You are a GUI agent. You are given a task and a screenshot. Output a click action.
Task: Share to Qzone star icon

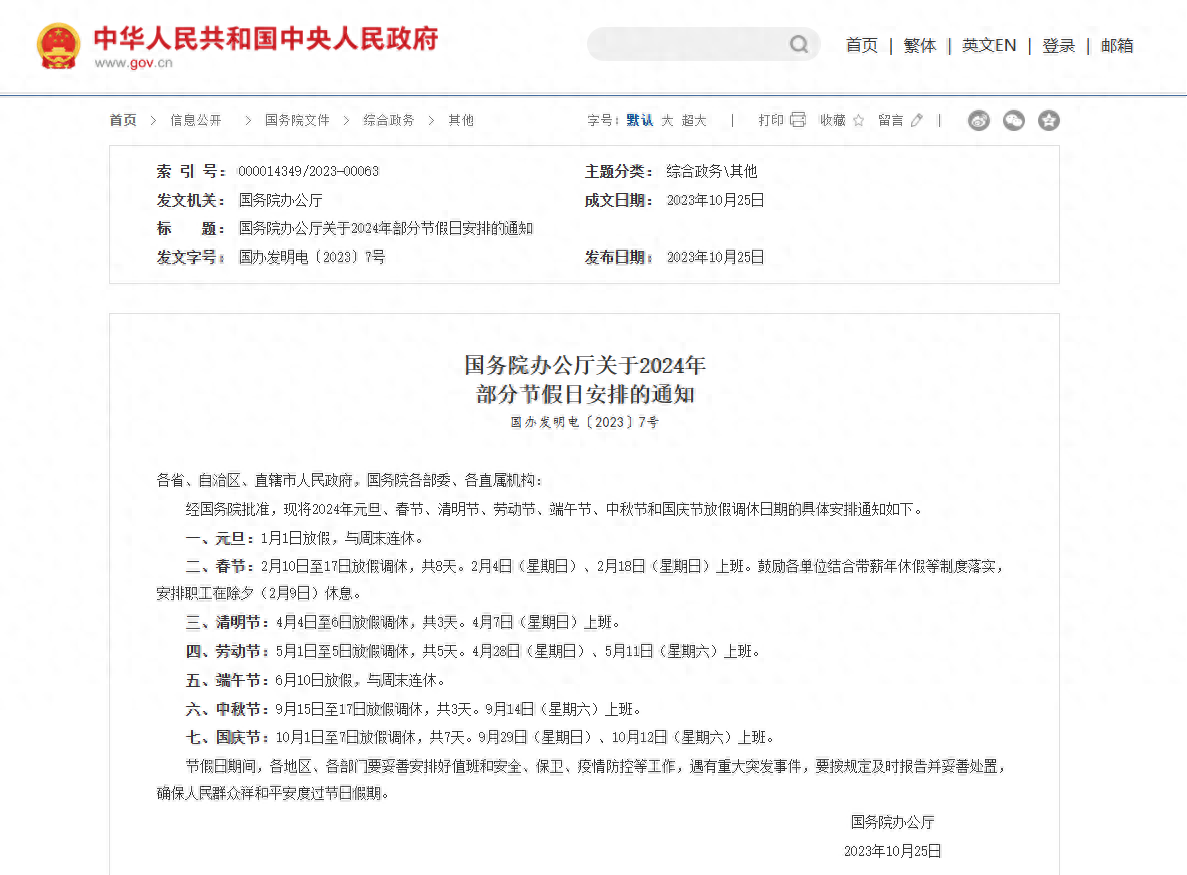point(1048,121)
